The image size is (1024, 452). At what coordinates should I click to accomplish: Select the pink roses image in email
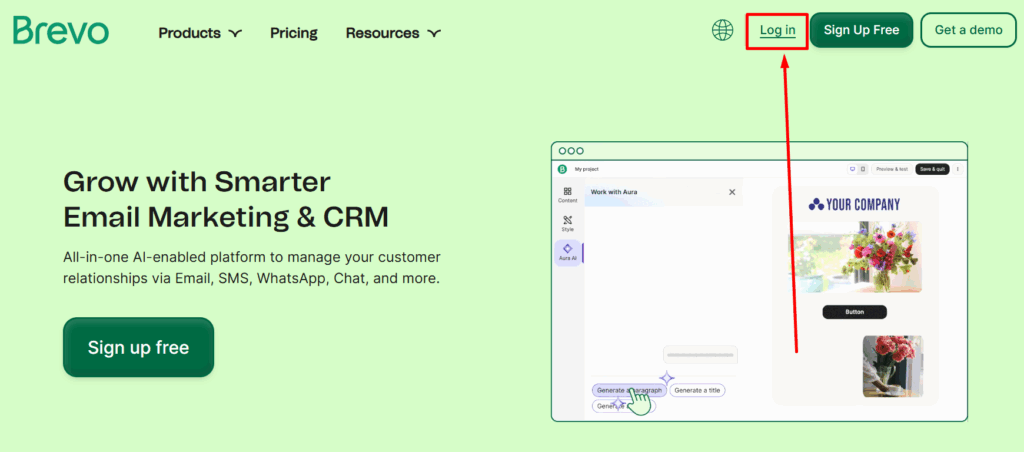(893, 366)
